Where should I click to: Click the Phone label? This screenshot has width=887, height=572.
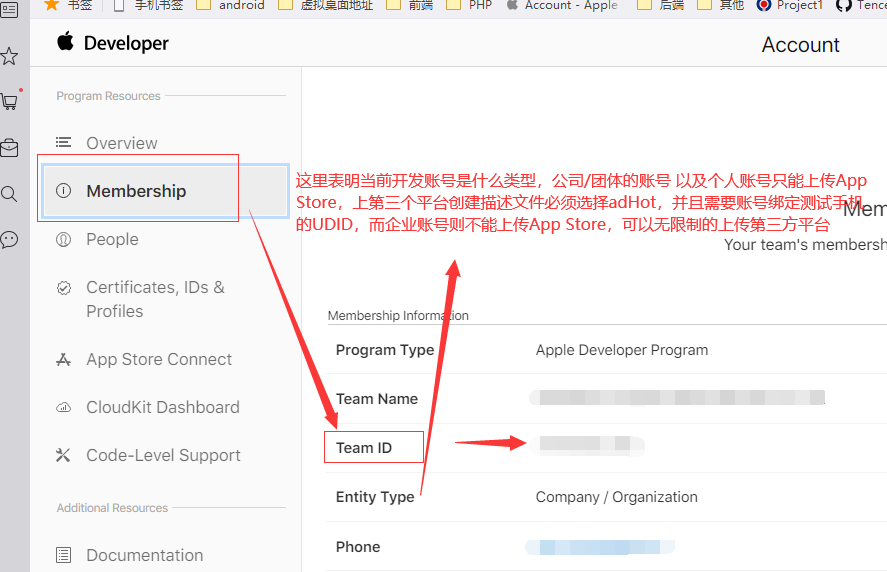pos(358,547)
